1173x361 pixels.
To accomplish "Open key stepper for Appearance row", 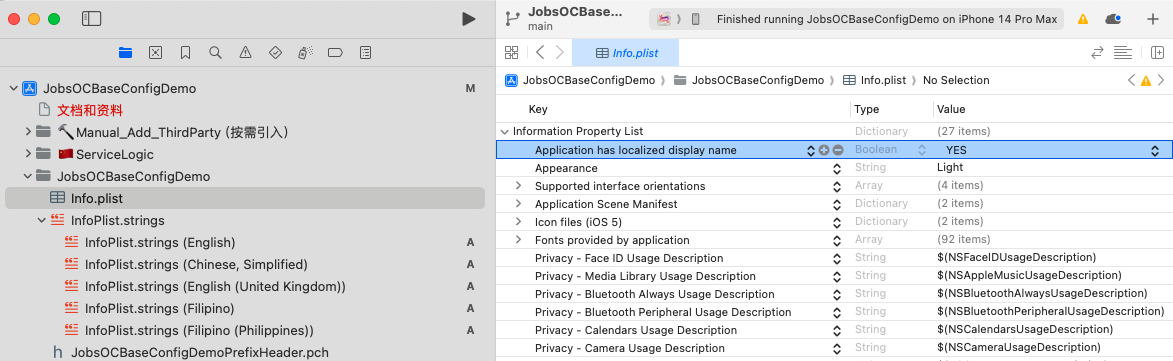I will (x=837, y=168).
